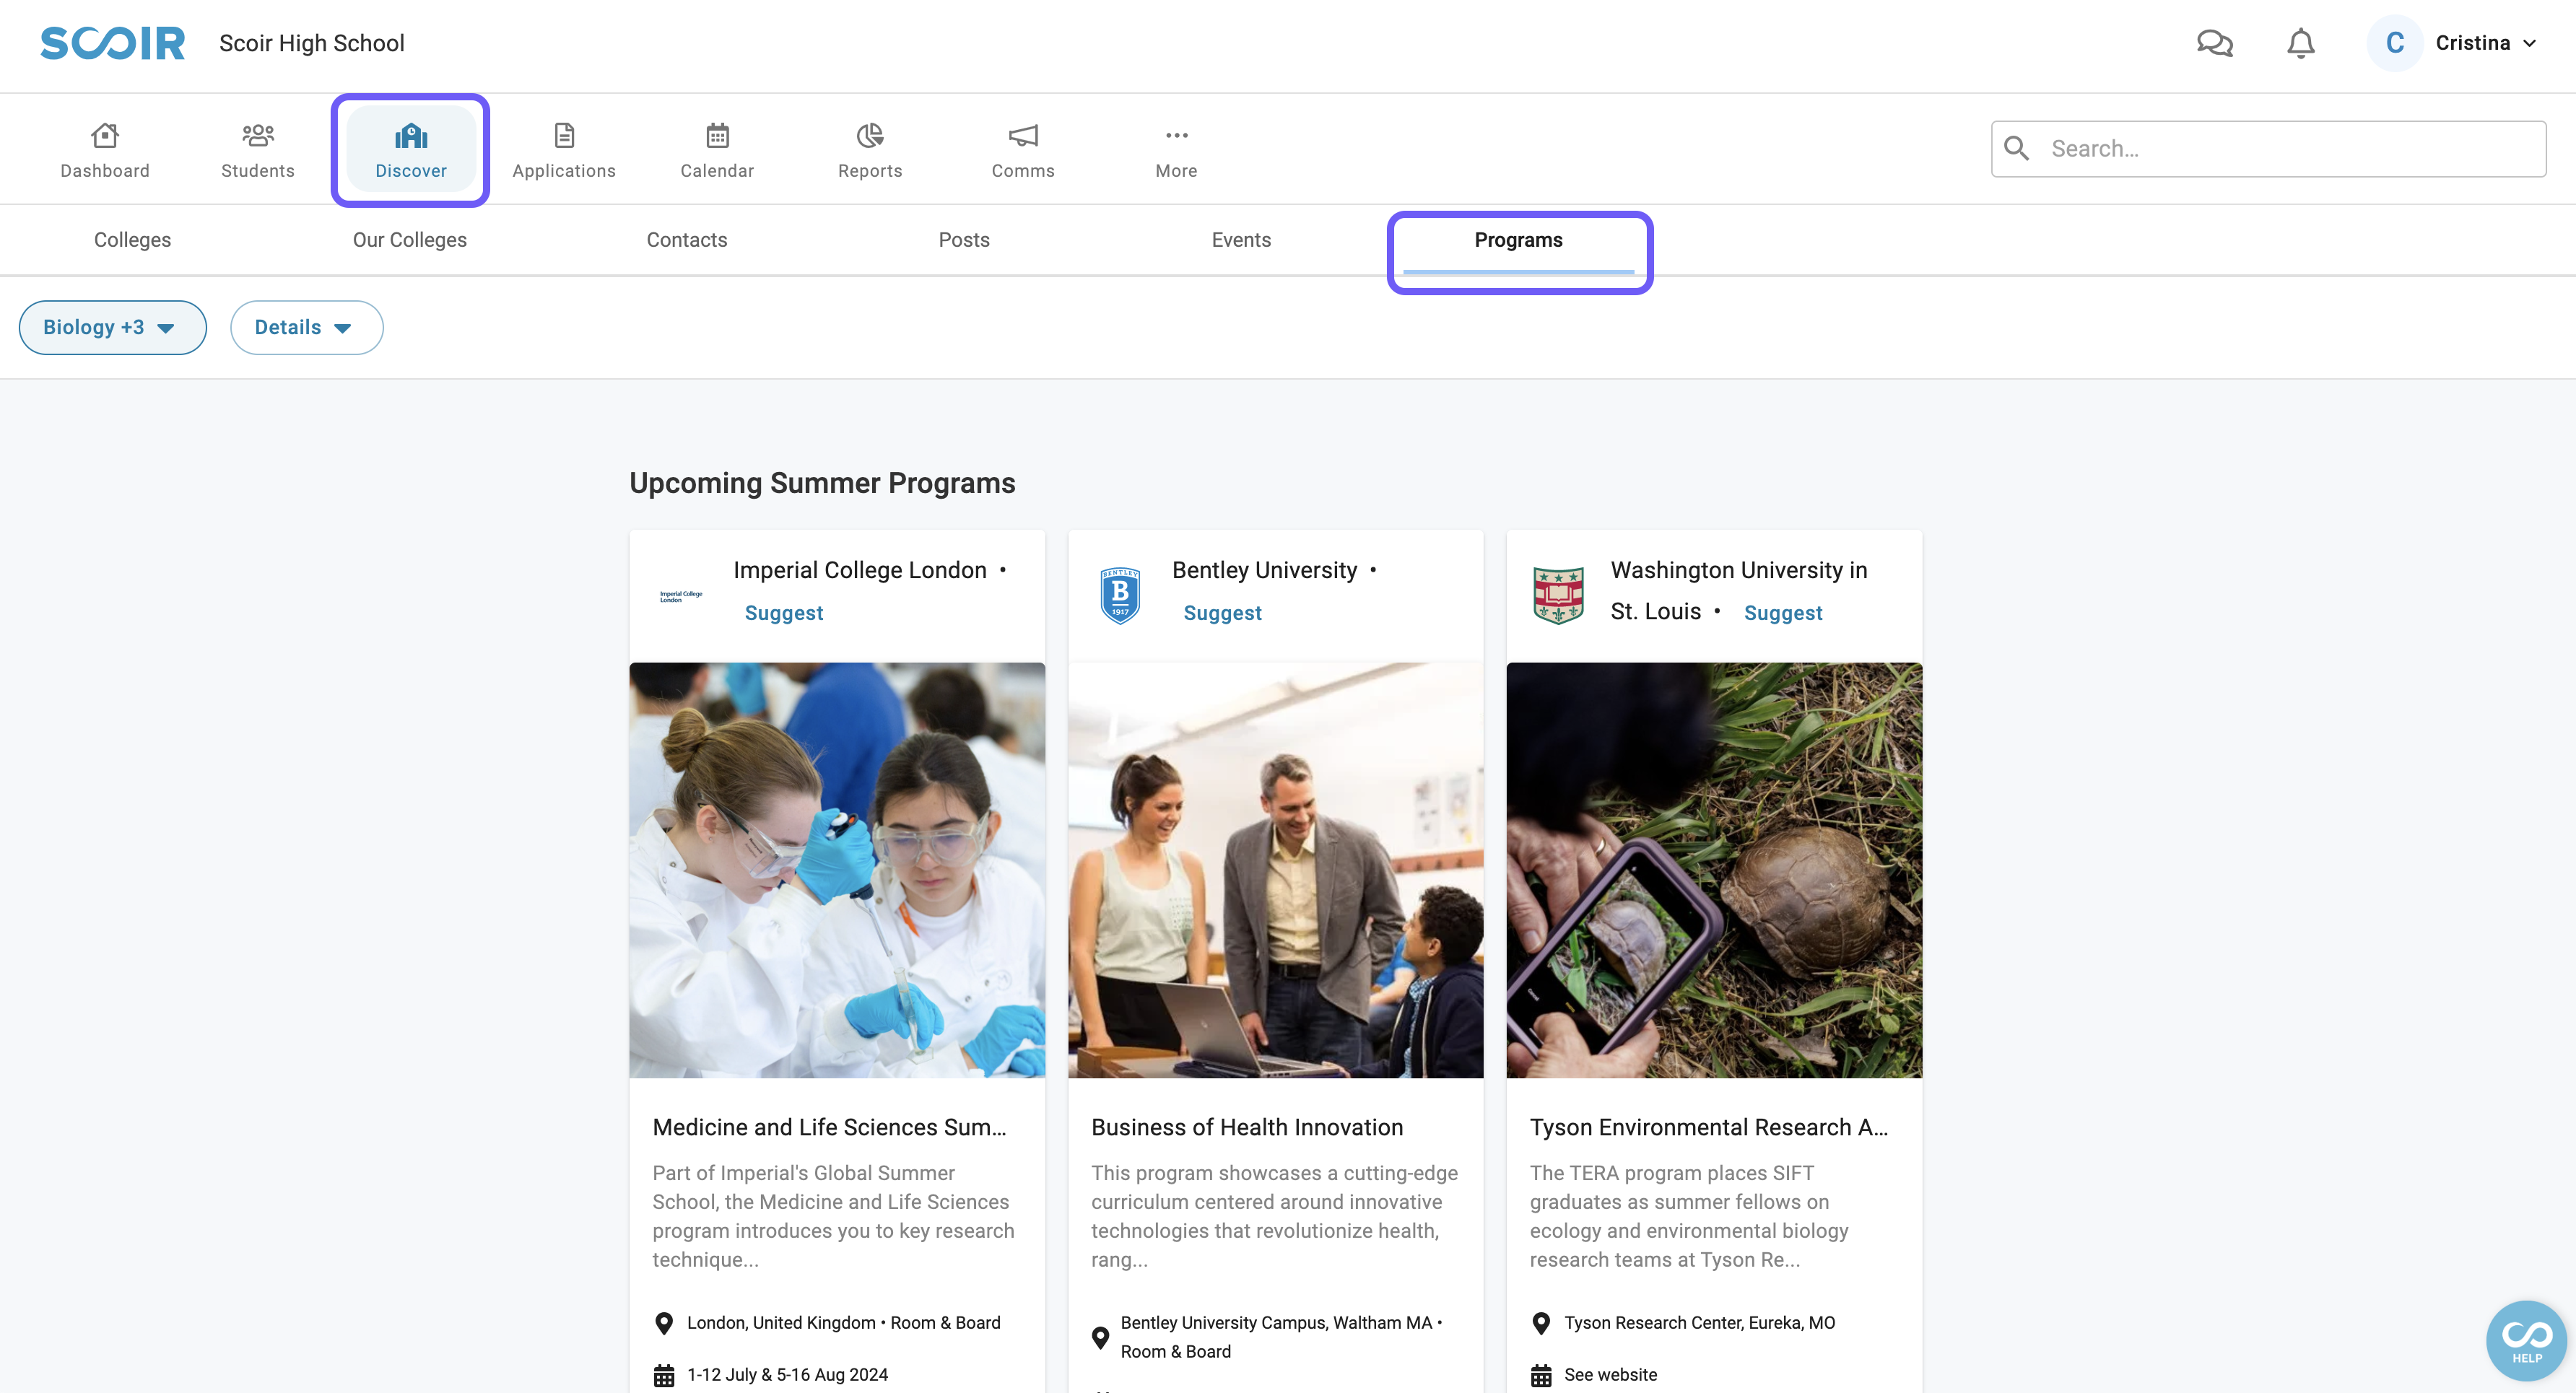Click the Scoir logo
This screenshot has height=1393, width=2576.
tap(112, 43)
